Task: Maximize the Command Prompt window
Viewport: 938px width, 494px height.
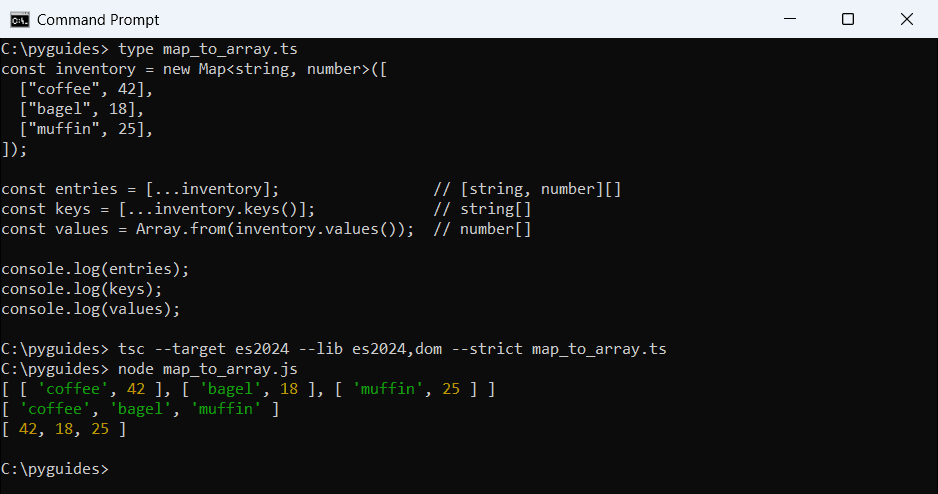Action: pyautogui.click(x=848, y=19)
